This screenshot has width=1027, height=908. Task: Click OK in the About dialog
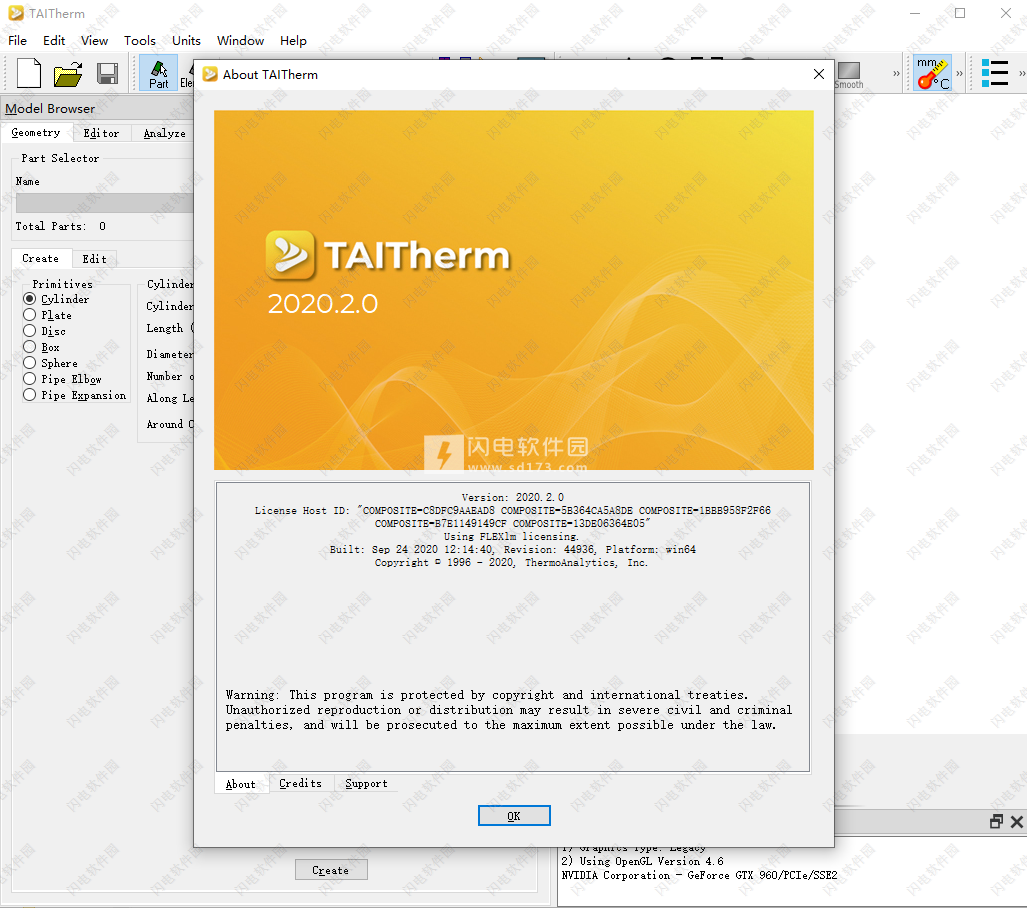pyautogui.click(x=514, y=816)
